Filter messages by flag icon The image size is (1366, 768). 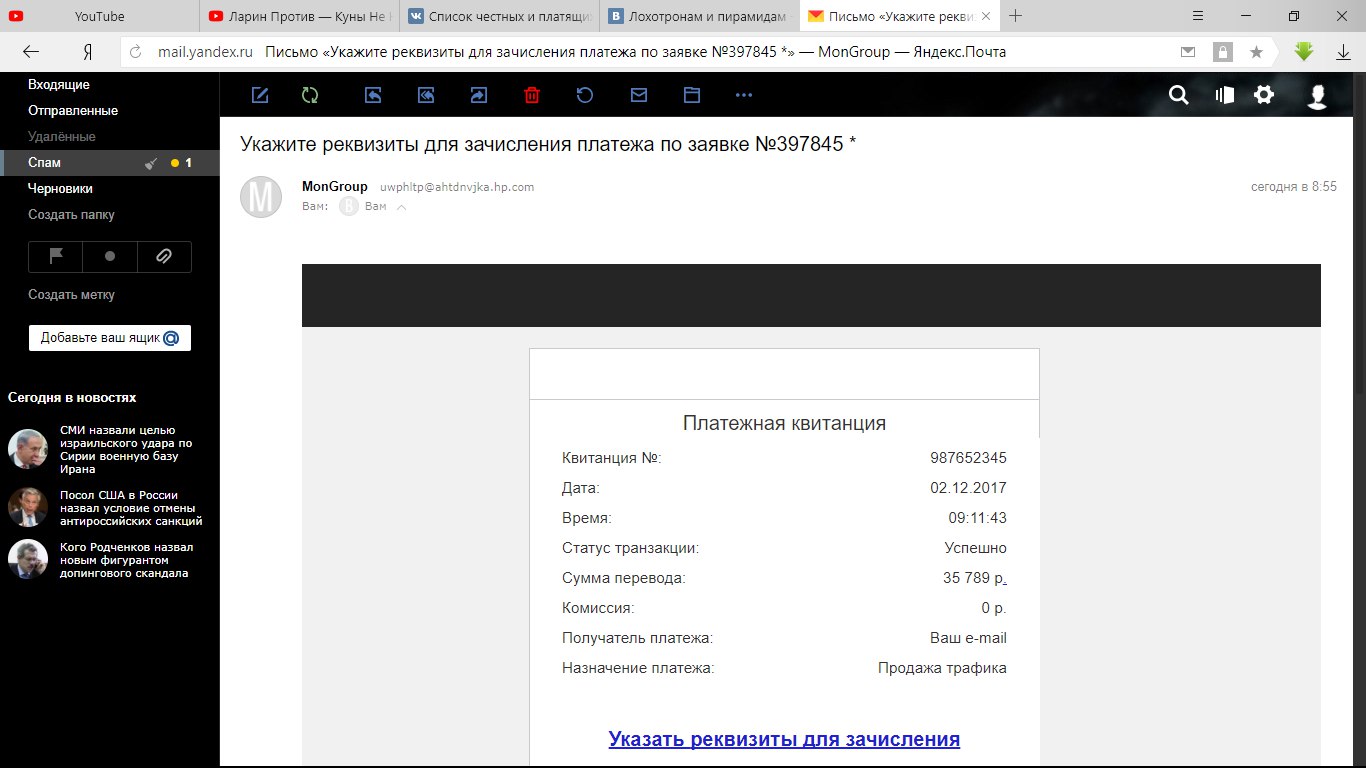[56, 257]
